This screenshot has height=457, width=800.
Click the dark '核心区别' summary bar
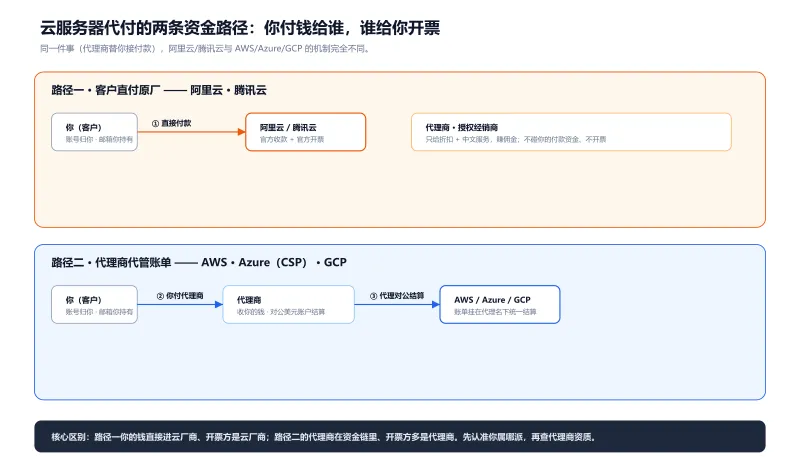coord(400,437)
